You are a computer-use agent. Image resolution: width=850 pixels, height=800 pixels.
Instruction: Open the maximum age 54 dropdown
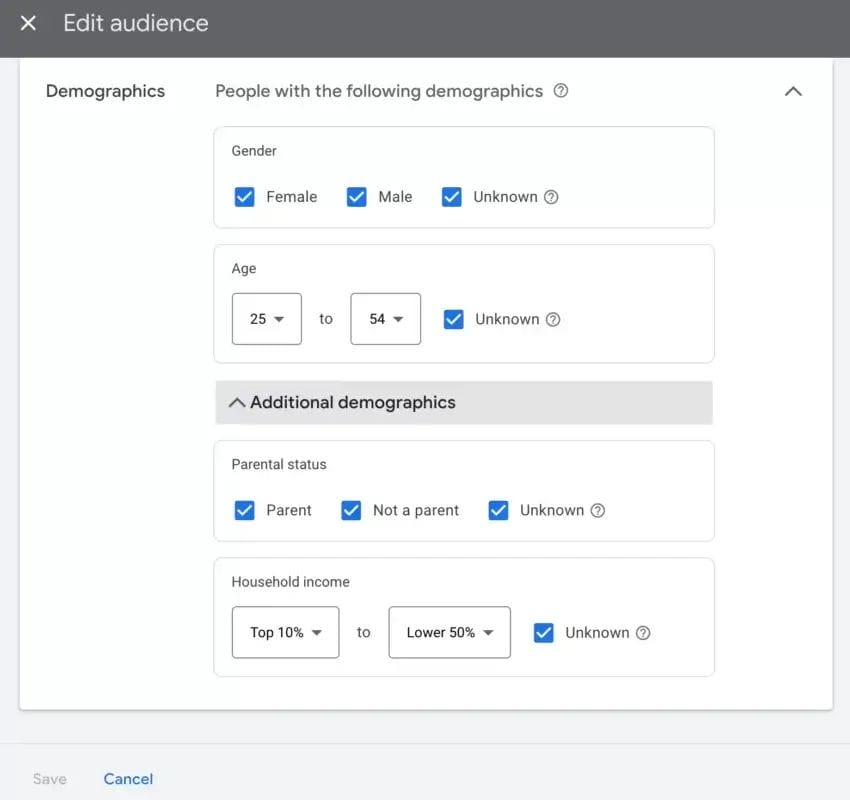coord(385,319)
